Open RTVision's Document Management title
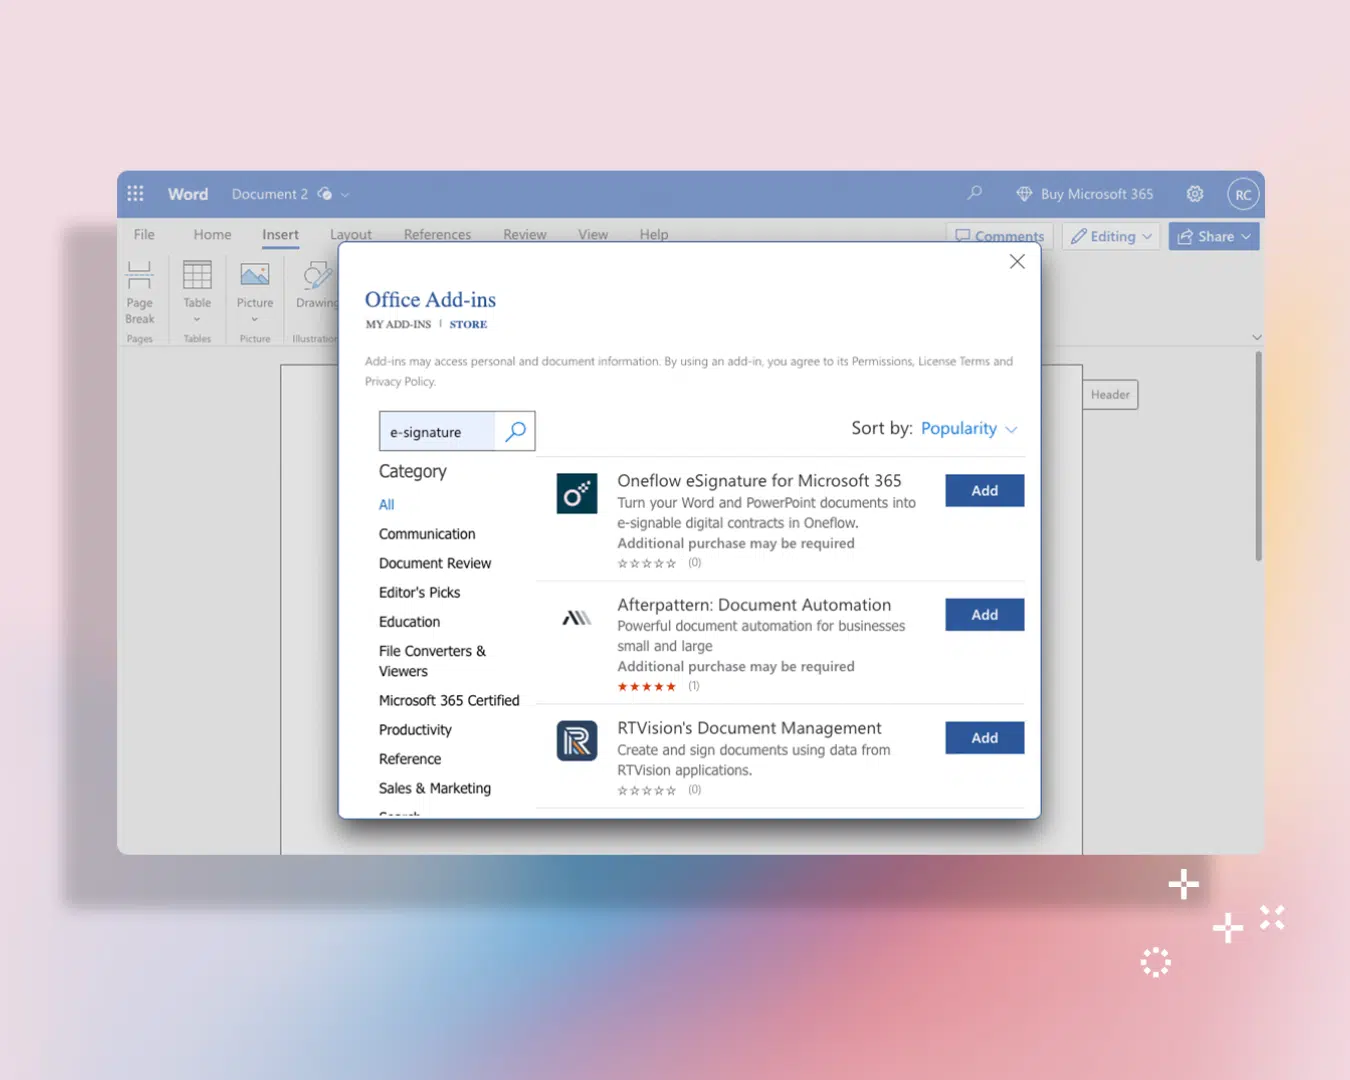 (749, 728)
